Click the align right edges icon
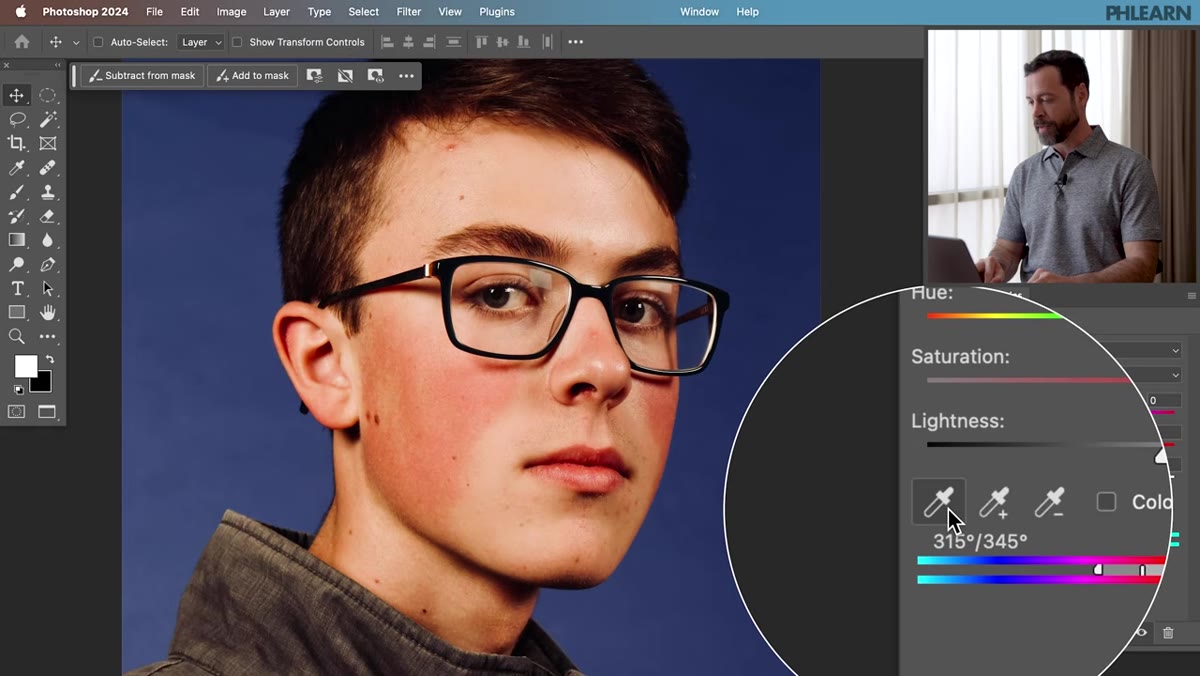This screenshot has width=1200, height=676. 429,42
